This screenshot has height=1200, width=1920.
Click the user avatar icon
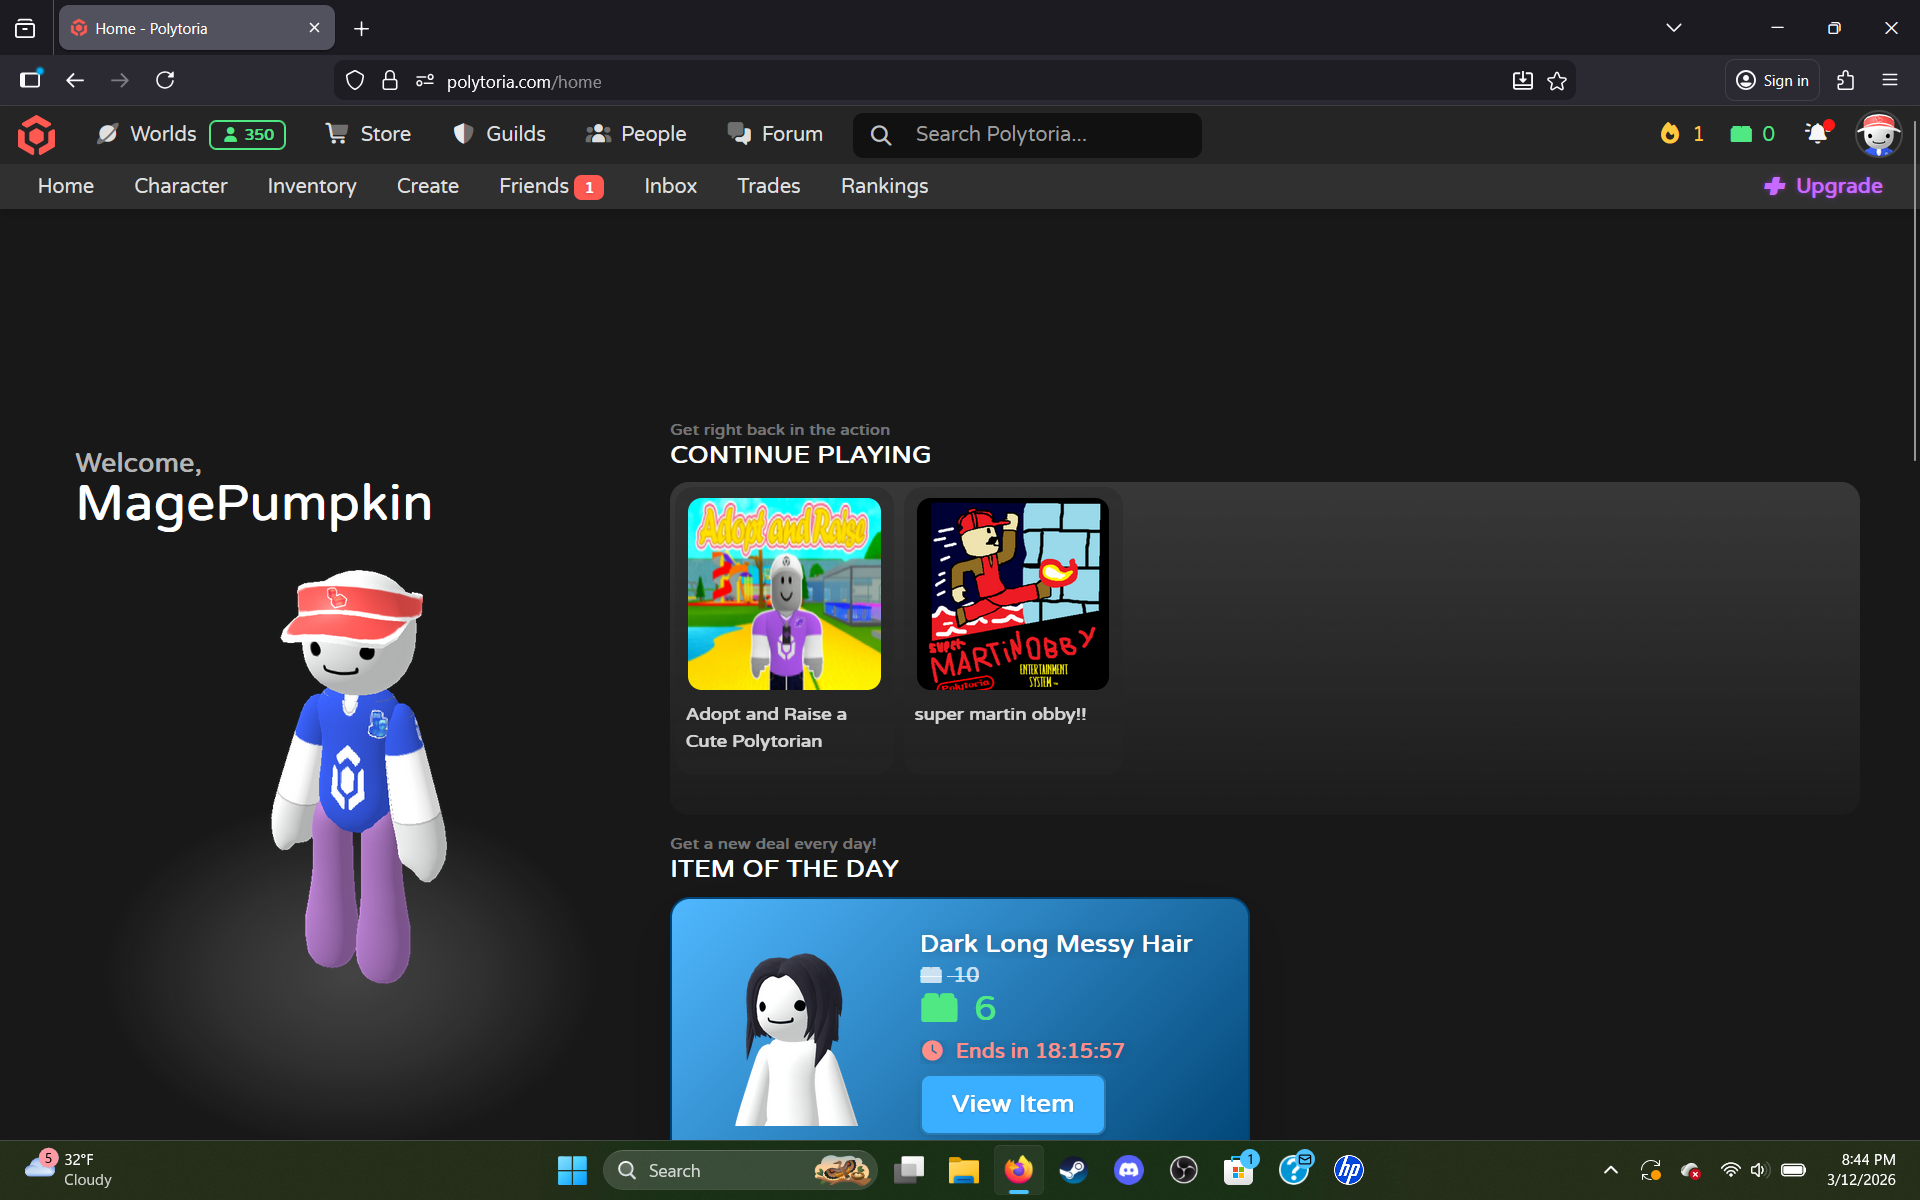point(1877,134)
